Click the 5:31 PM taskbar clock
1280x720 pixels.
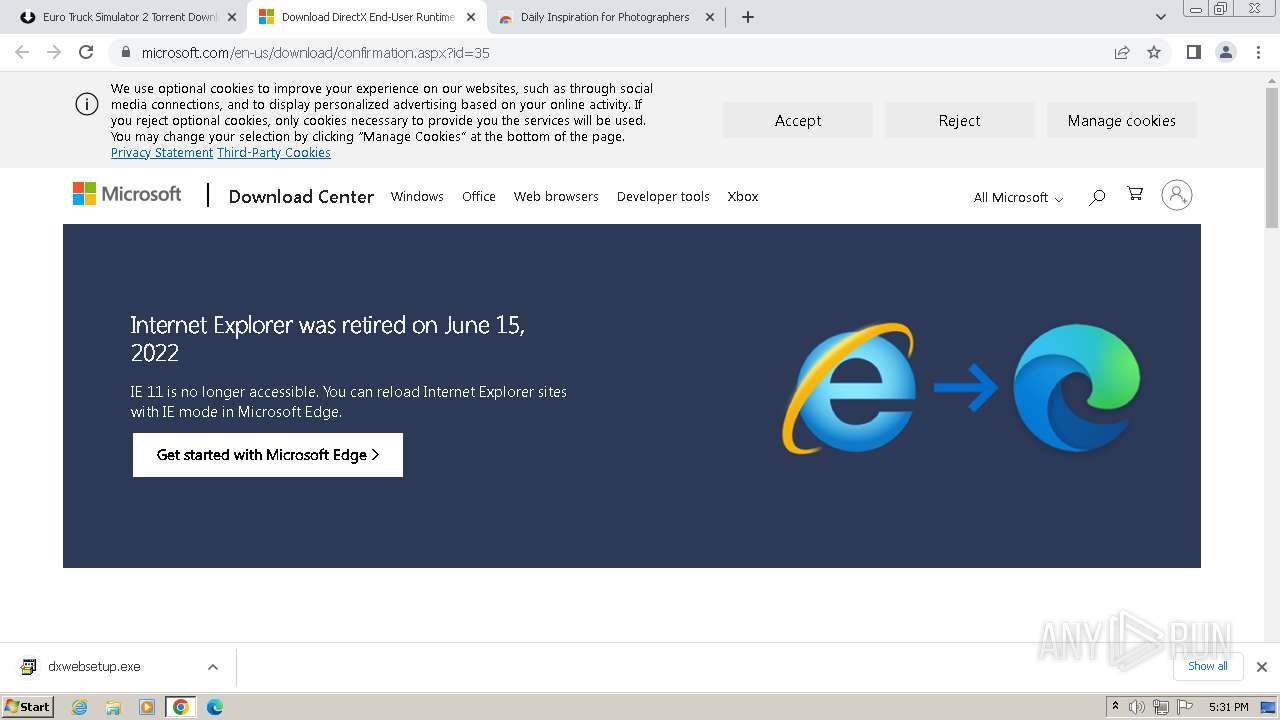(1228, 707)
